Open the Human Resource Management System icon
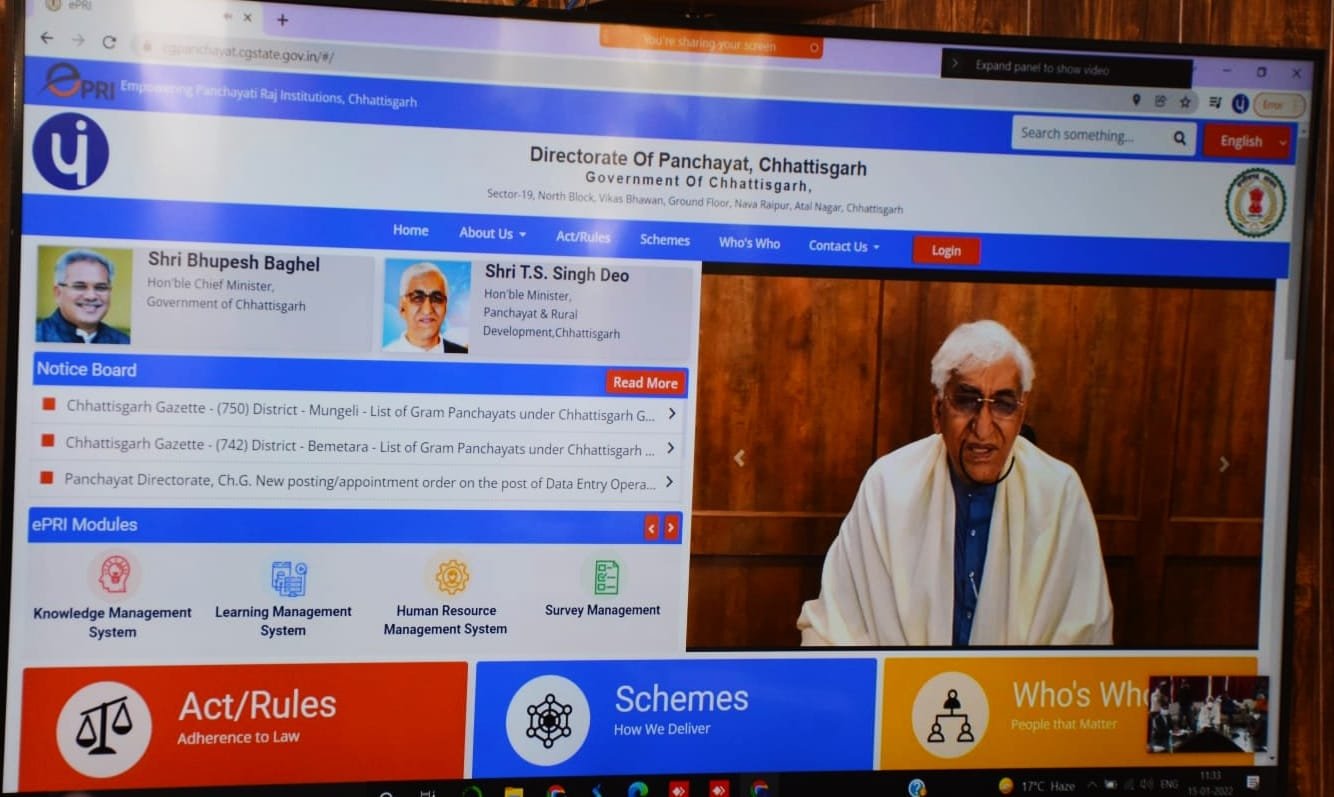 452,577
